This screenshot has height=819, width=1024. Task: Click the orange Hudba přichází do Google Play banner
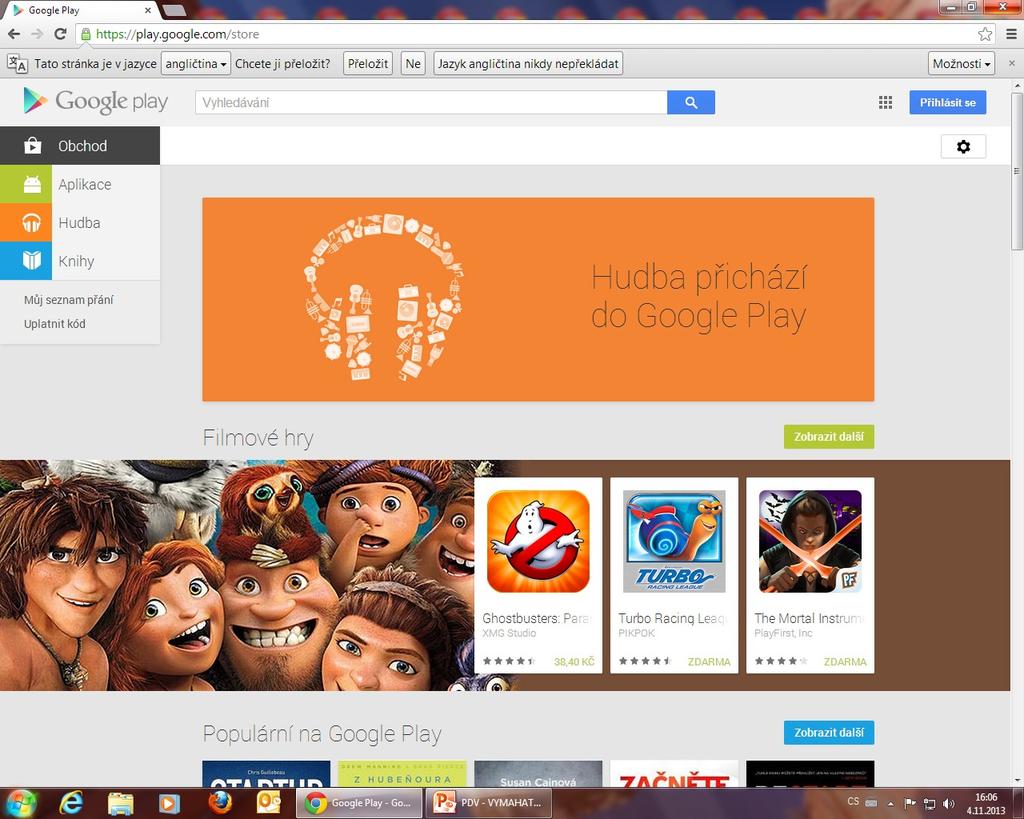538,299
